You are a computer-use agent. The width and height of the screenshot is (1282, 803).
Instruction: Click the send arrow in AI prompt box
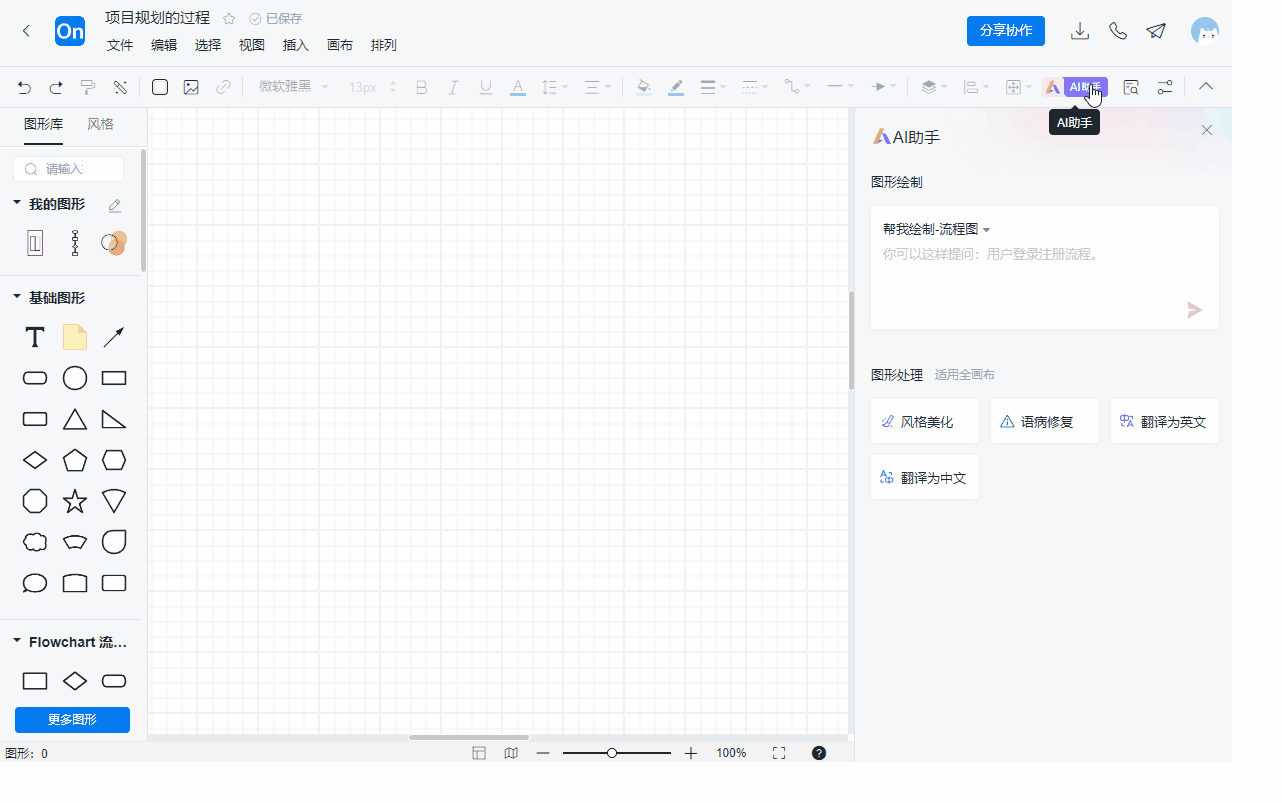tap(1195, 310)
